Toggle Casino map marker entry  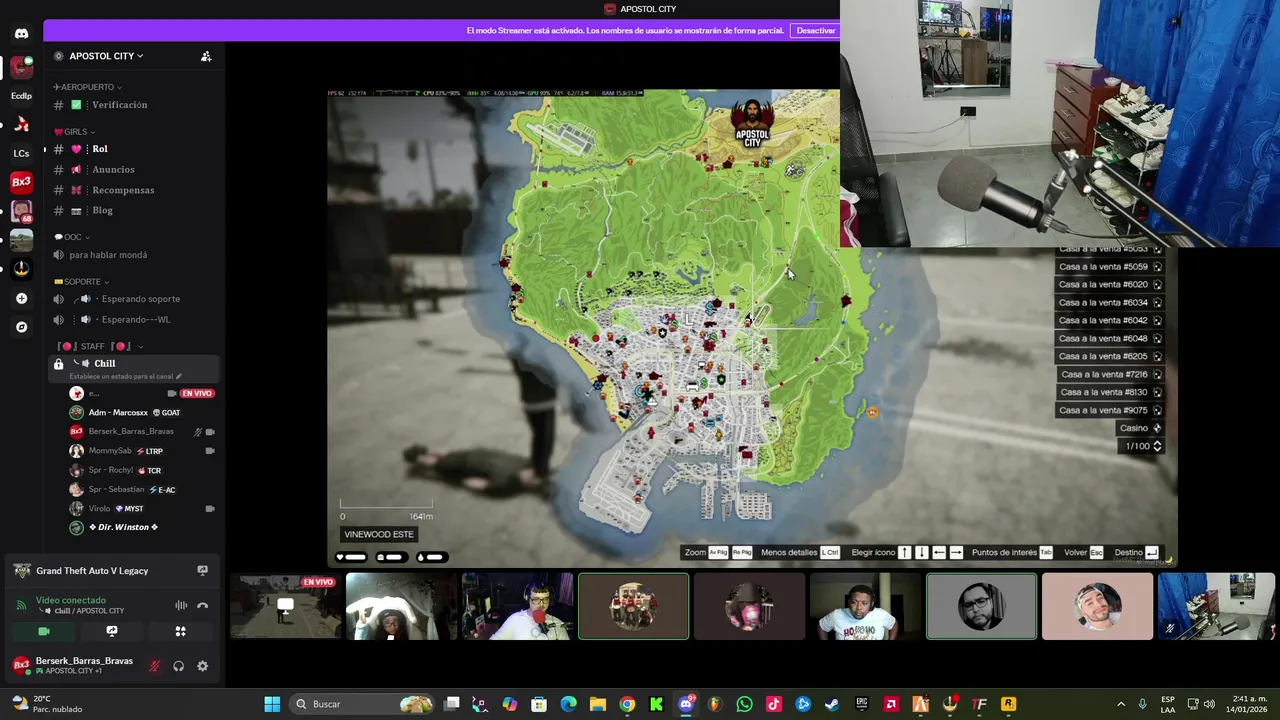[x=1140, y=428]
